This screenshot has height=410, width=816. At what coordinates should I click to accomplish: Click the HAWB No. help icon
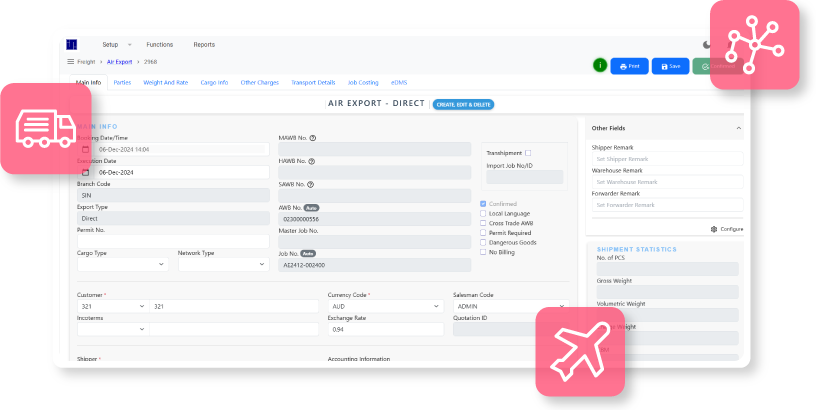pyautogui.click(x=313, y=161)
